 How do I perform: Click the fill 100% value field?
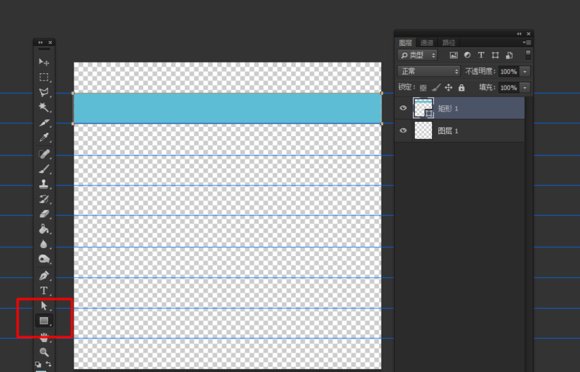[509, 88]
